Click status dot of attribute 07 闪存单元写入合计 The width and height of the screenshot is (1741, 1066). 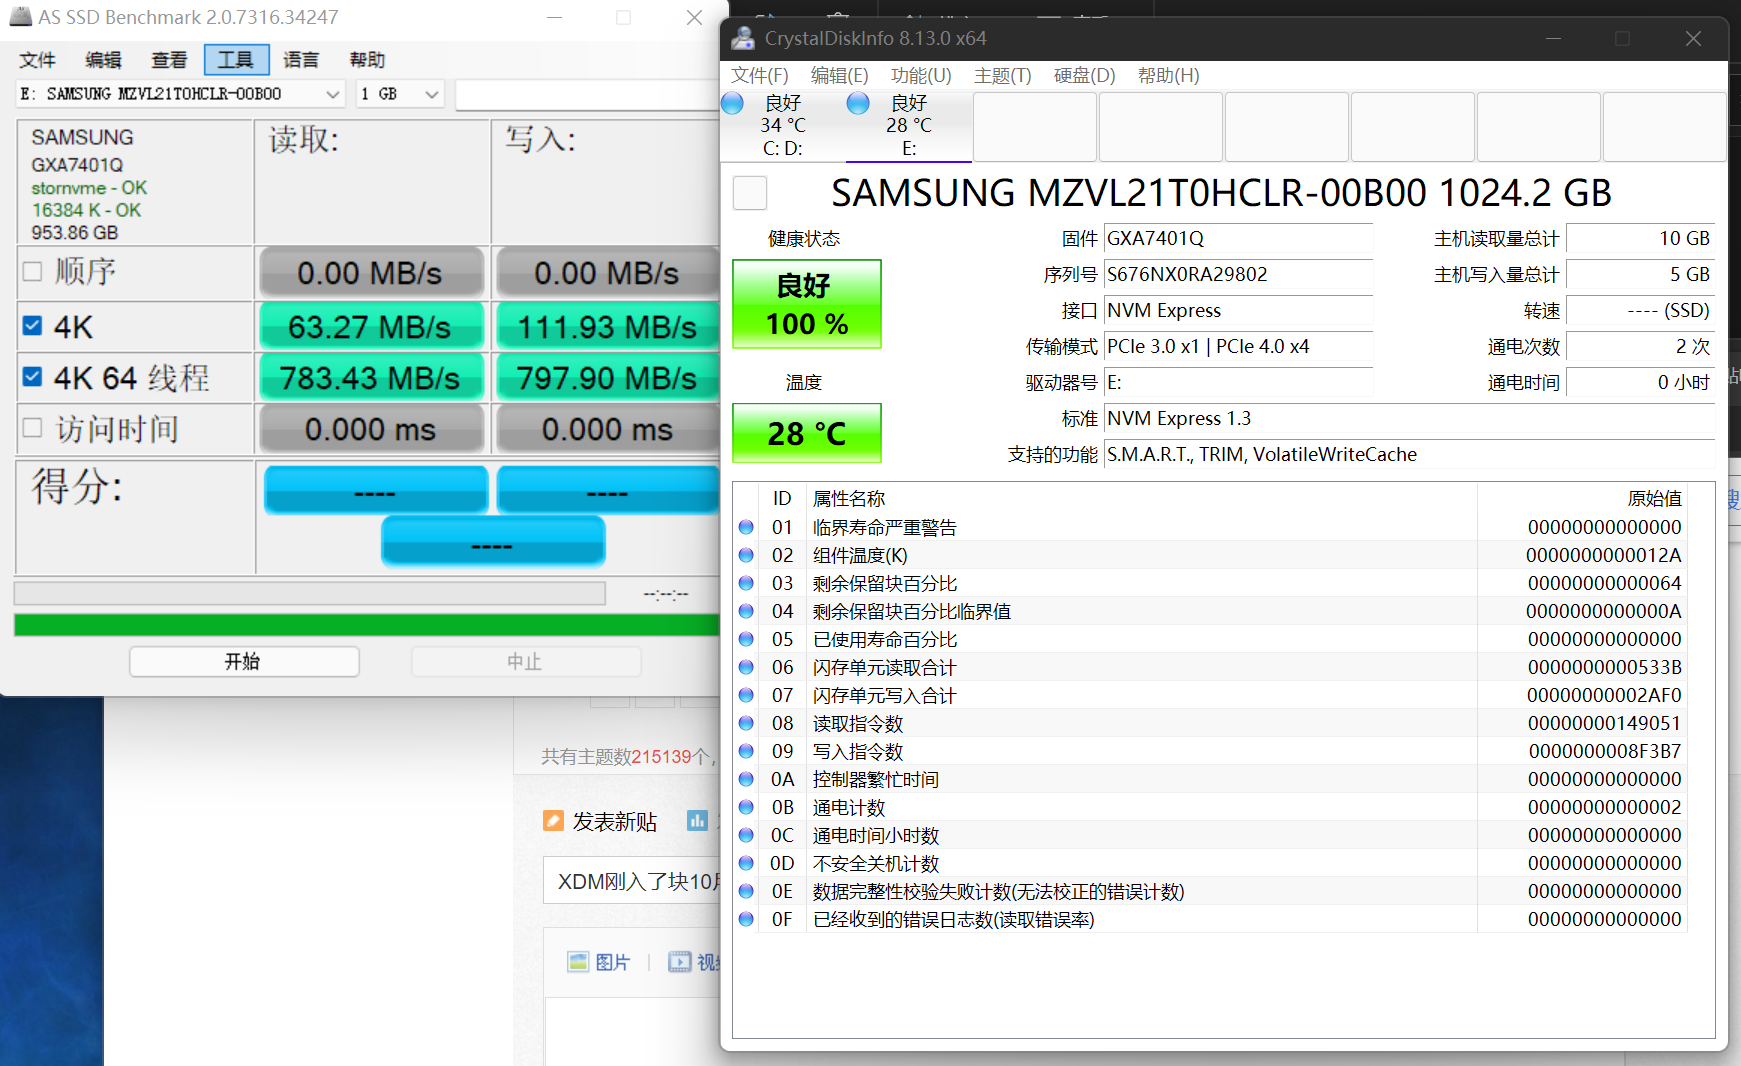tap(746, 695)
